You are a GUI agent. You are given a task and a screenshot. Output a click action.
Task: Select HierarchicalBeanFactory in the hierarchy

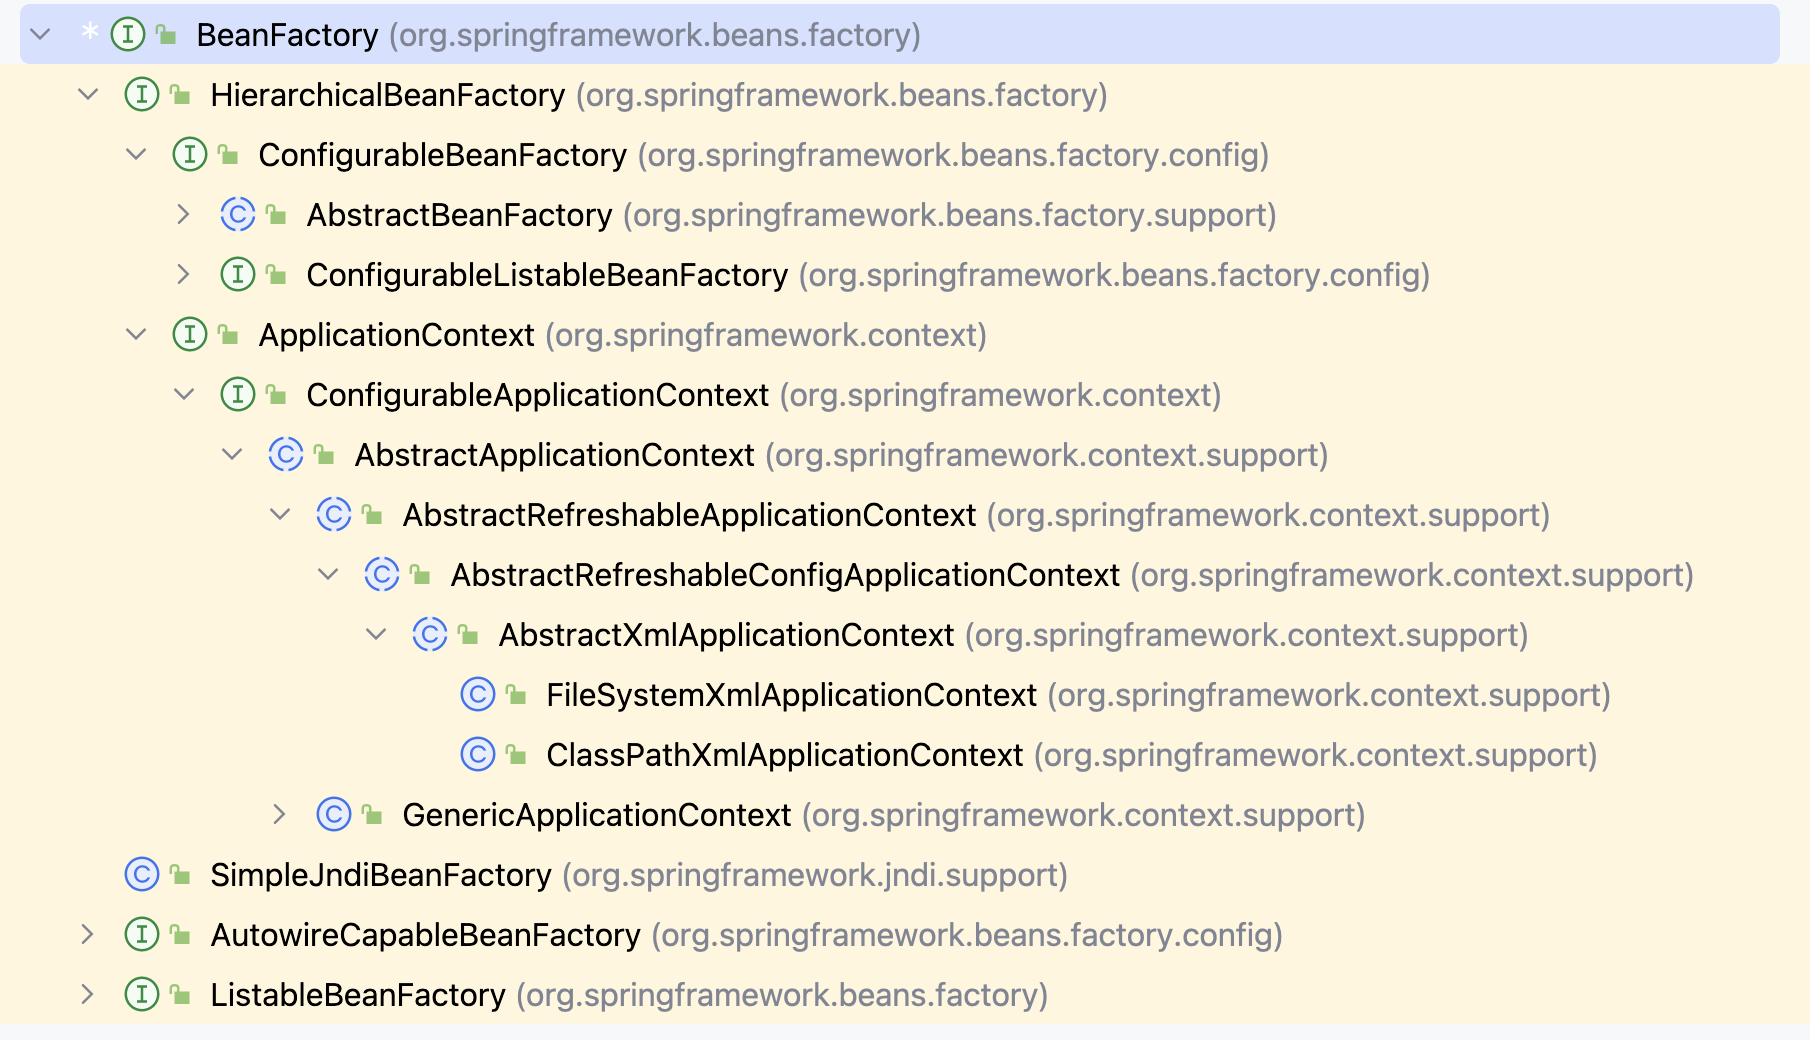click(387, 95)
